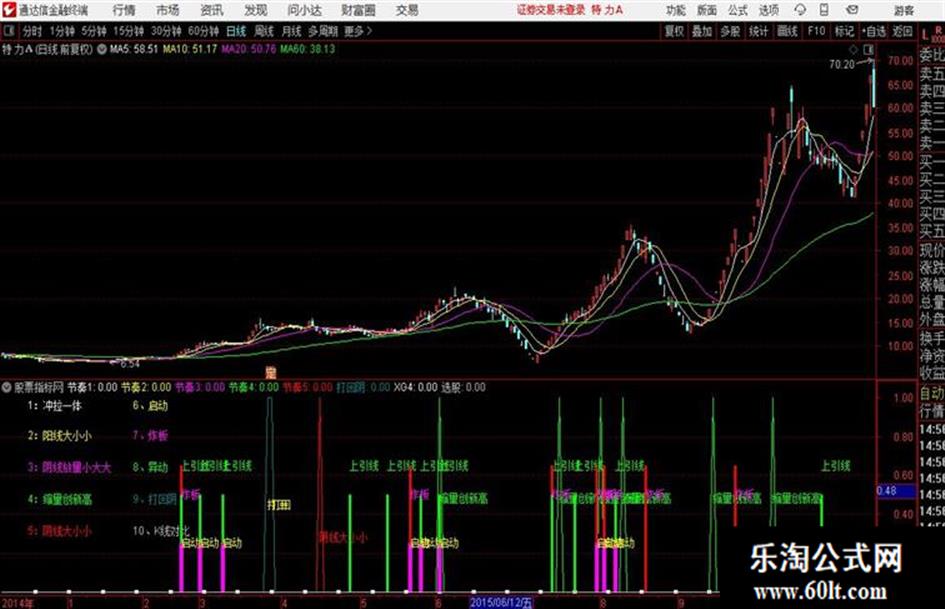Toggle the left panel icon beside 分时

pos(9,31)
